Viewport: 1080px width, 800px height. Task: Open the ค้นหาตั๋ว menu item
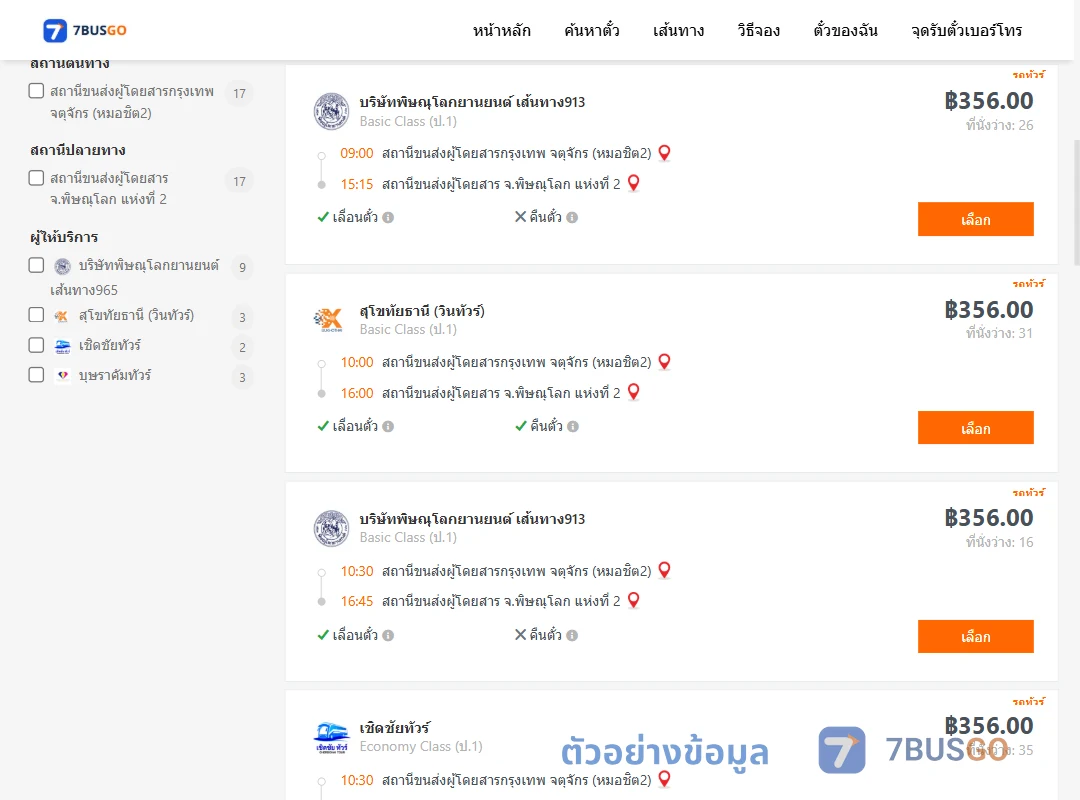tap(592, 30)
